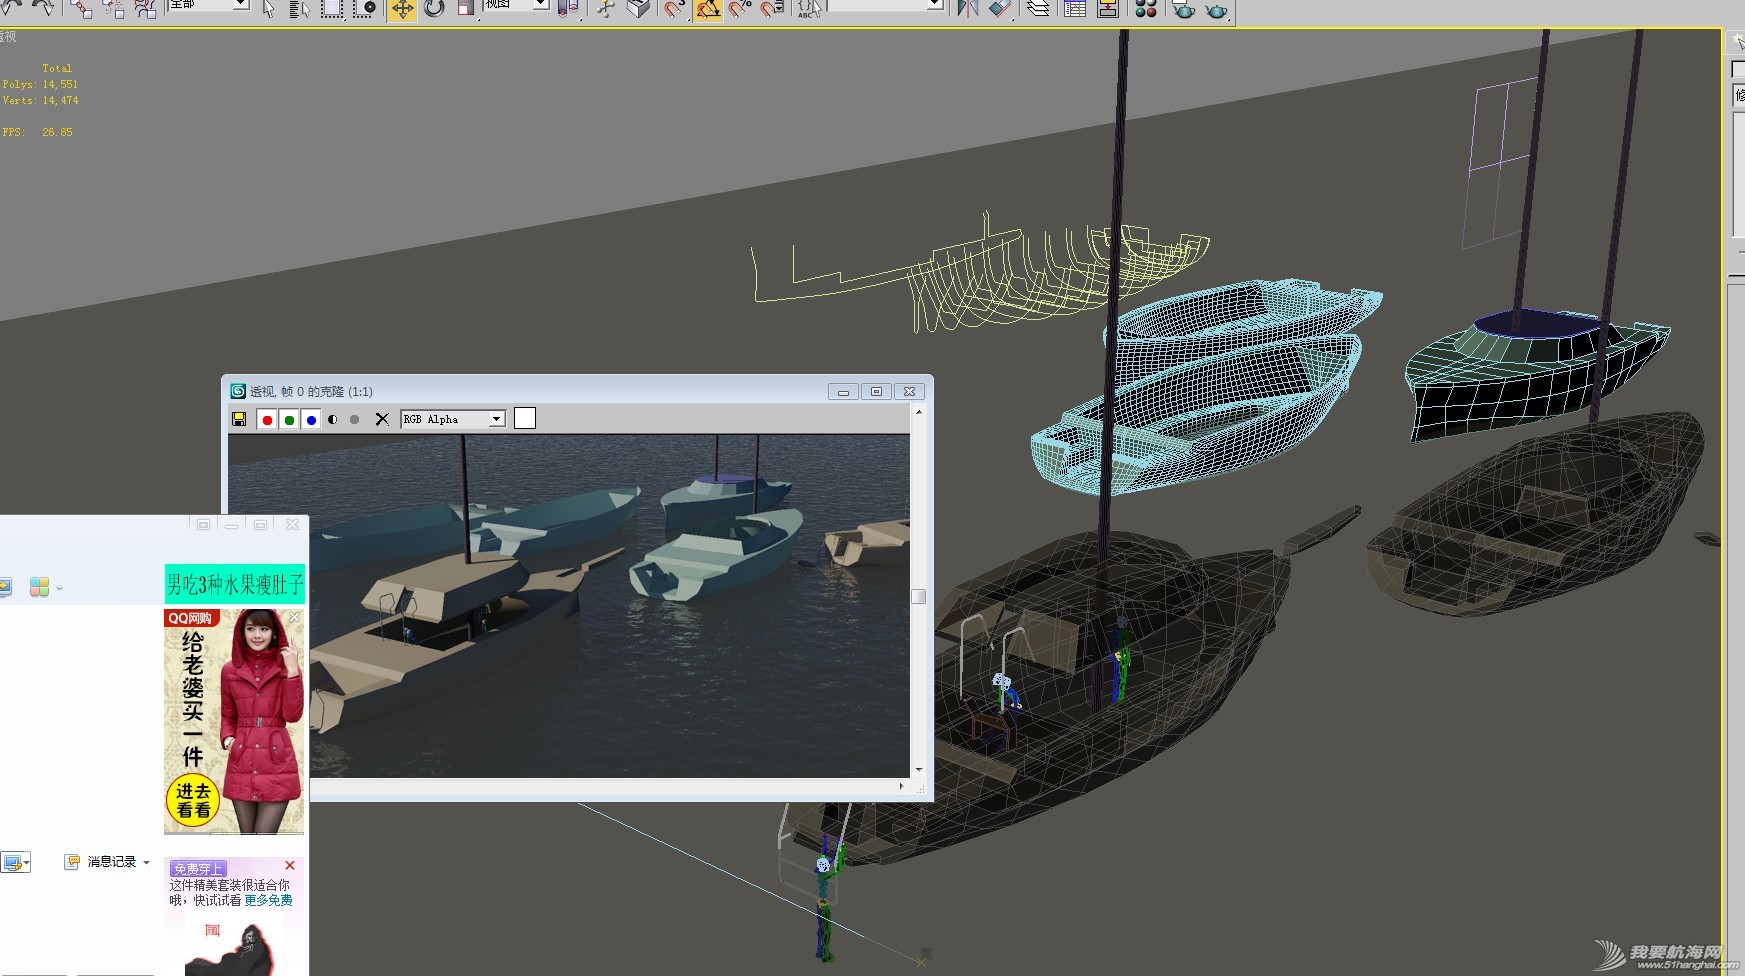Click the 更多免费 link in the ad
Viewport: 1745px width, 976px height.
269,900
